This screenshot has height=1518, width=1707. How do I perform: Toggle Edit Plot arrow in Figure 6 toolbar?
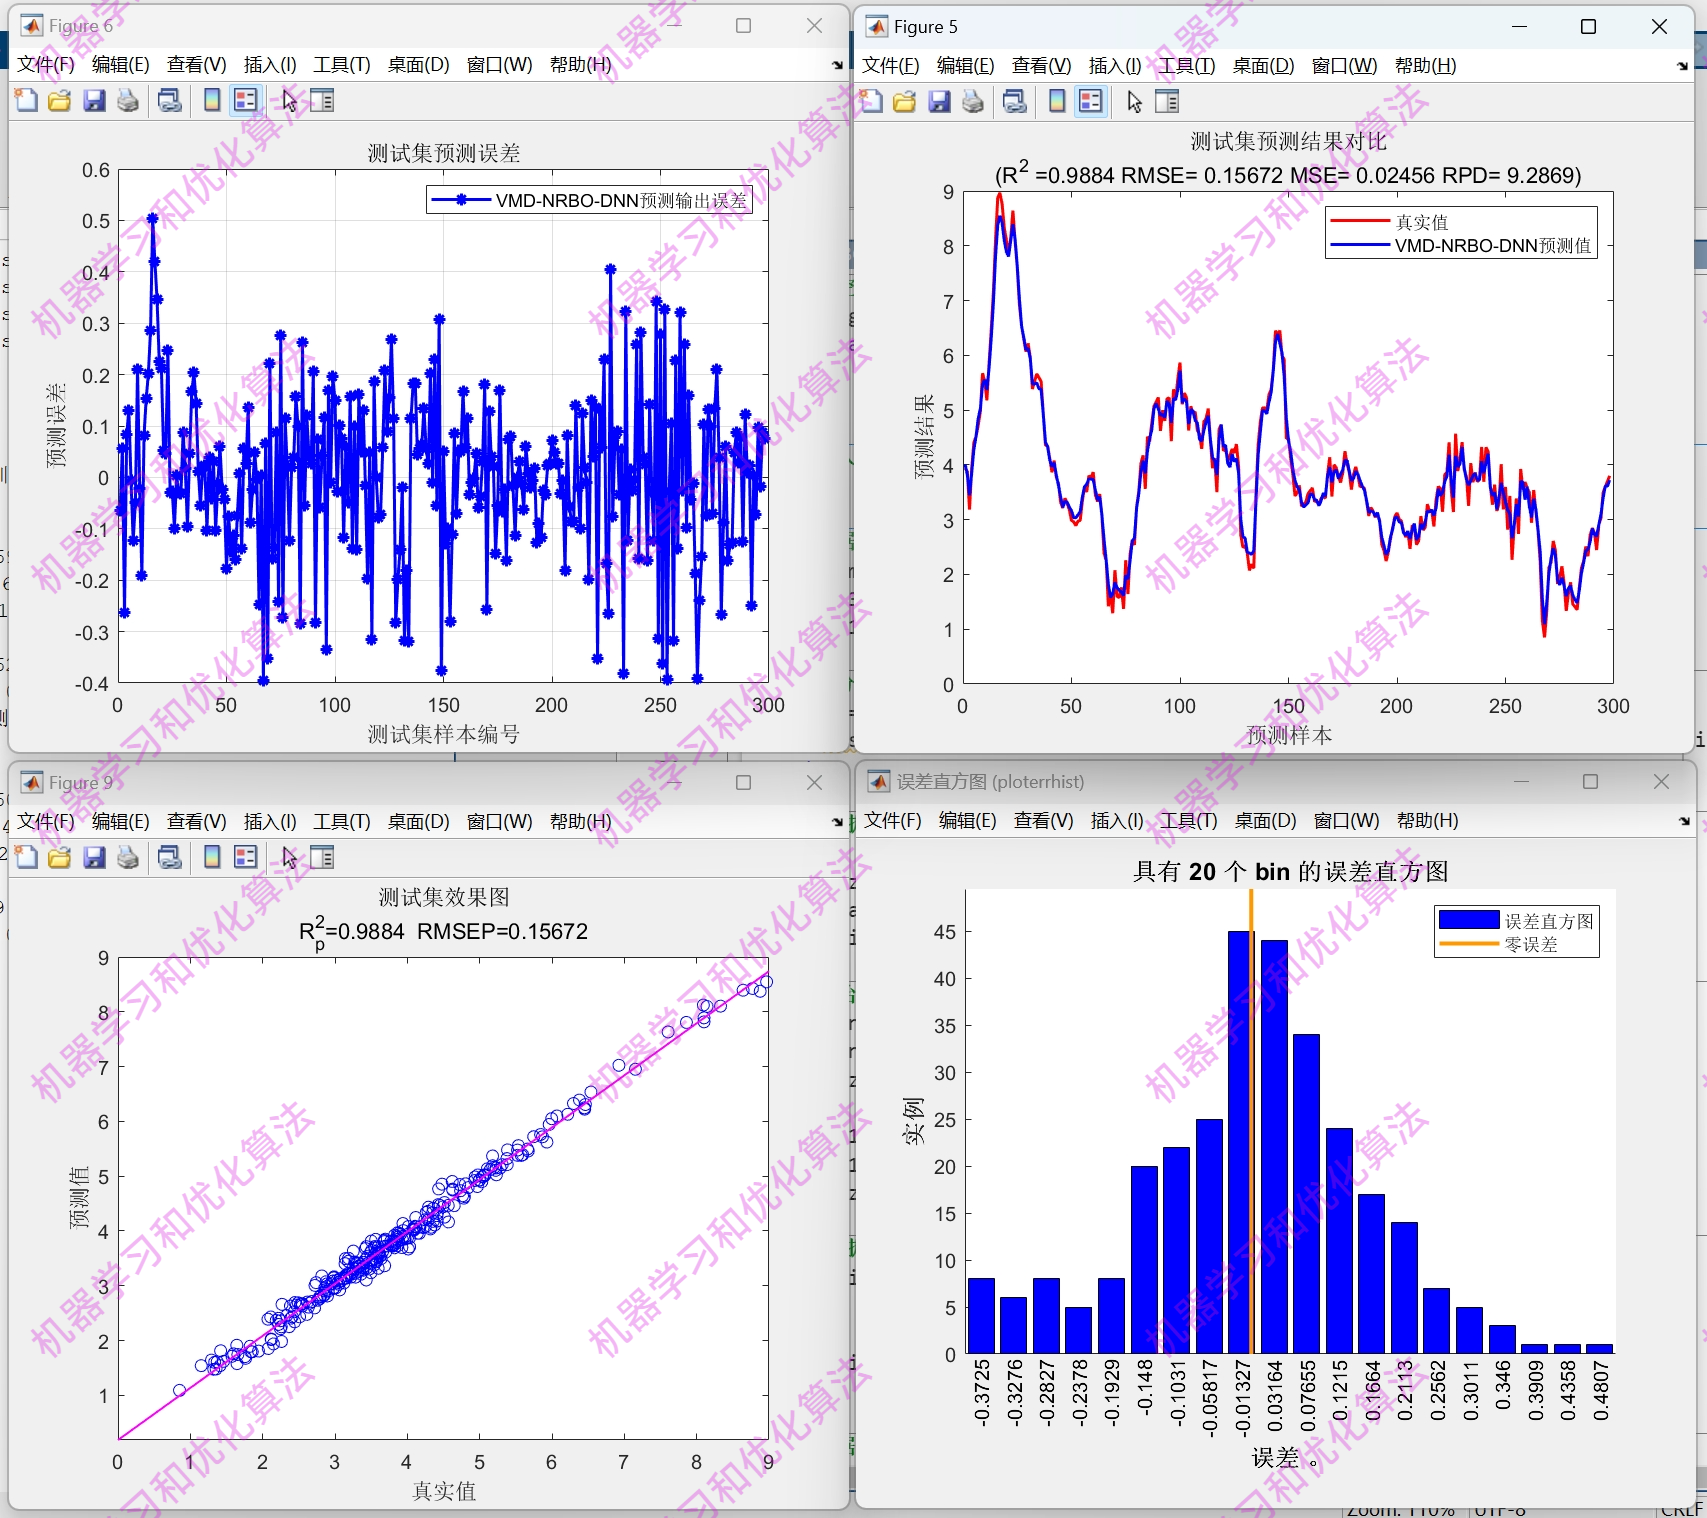coord(289,100)
